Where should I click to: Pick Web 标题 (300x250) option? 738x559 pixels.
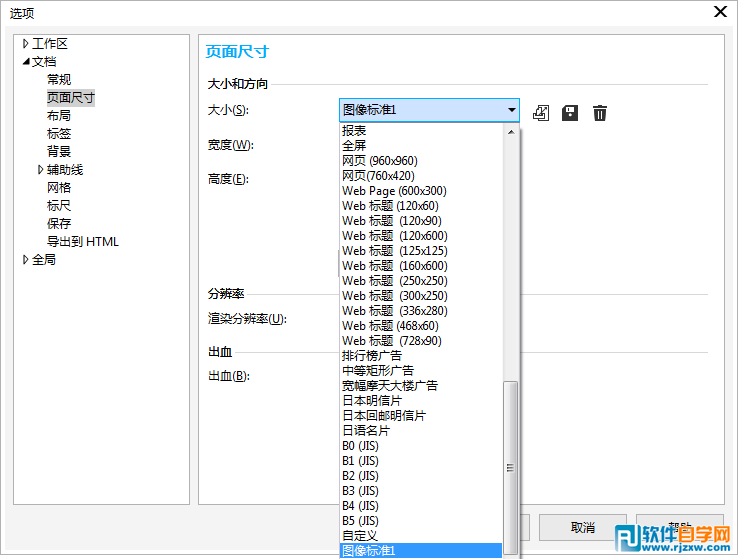pyautogui.click(x=421, y=296)
